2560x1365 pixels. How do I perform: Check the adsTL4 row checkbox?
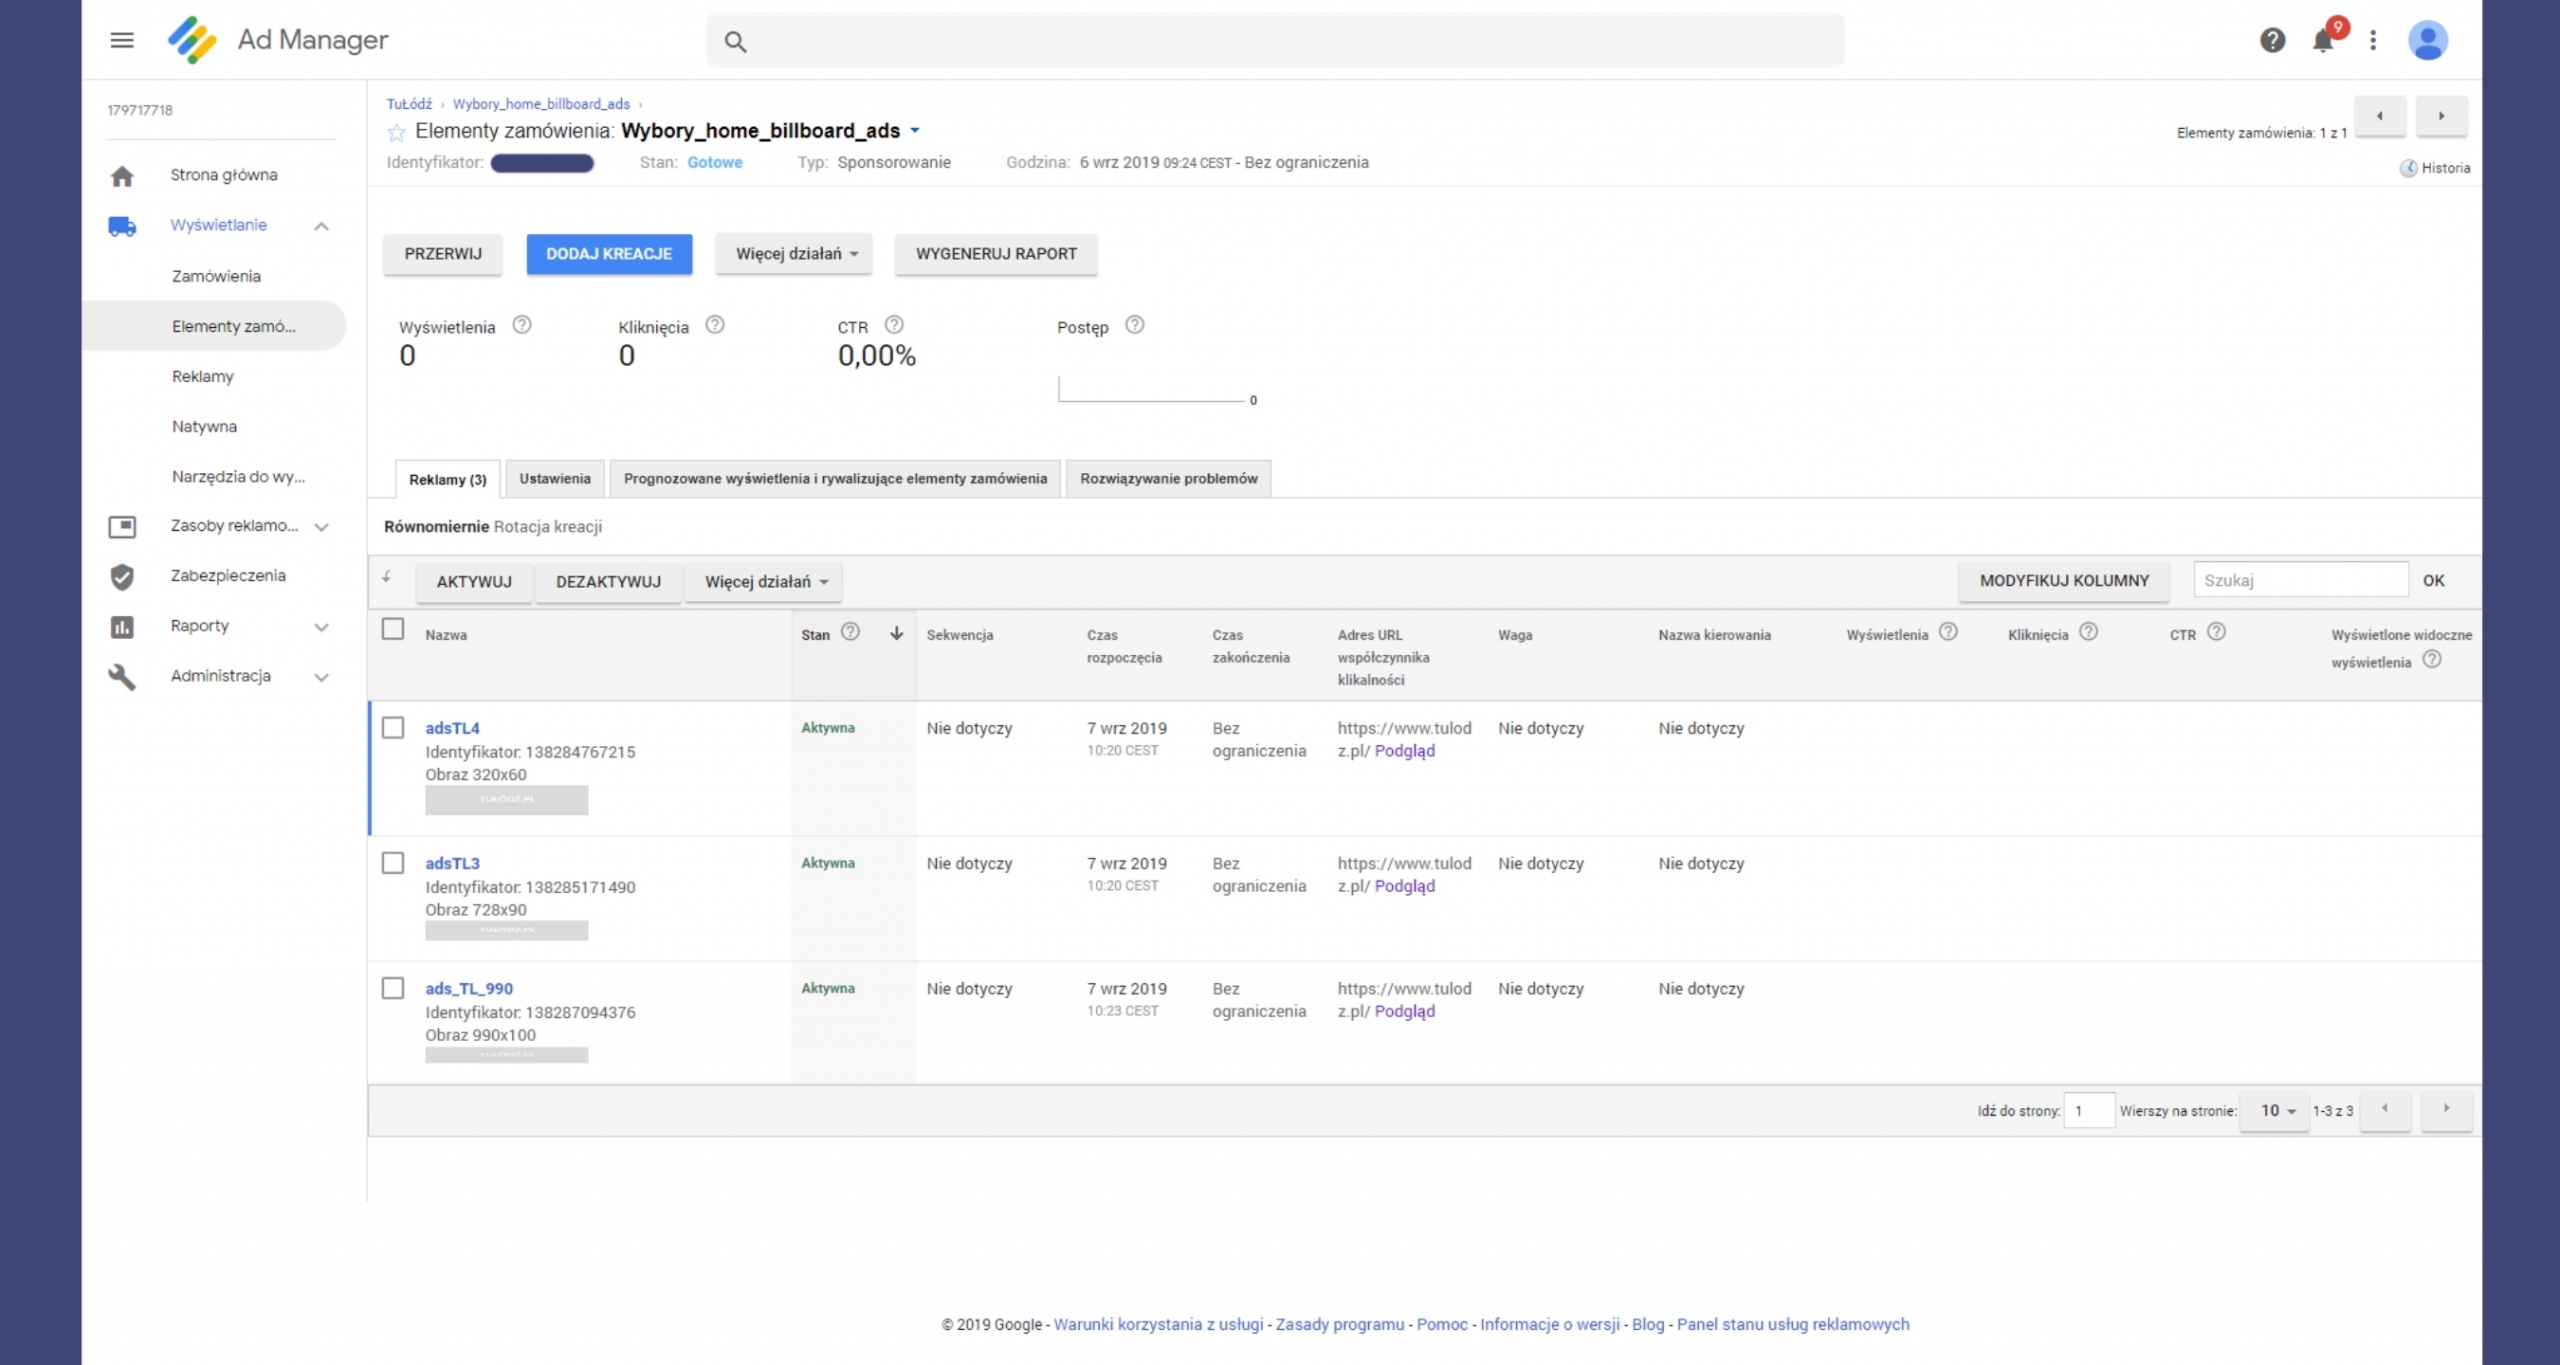pos(392,728)
